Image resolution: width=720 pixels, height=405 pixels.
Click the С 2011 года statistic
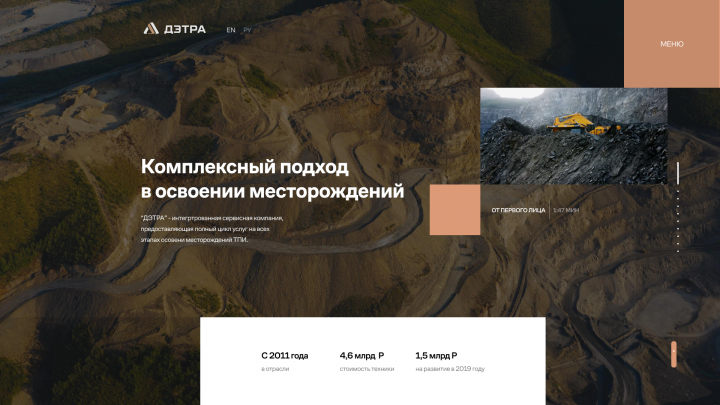point(285,355)
